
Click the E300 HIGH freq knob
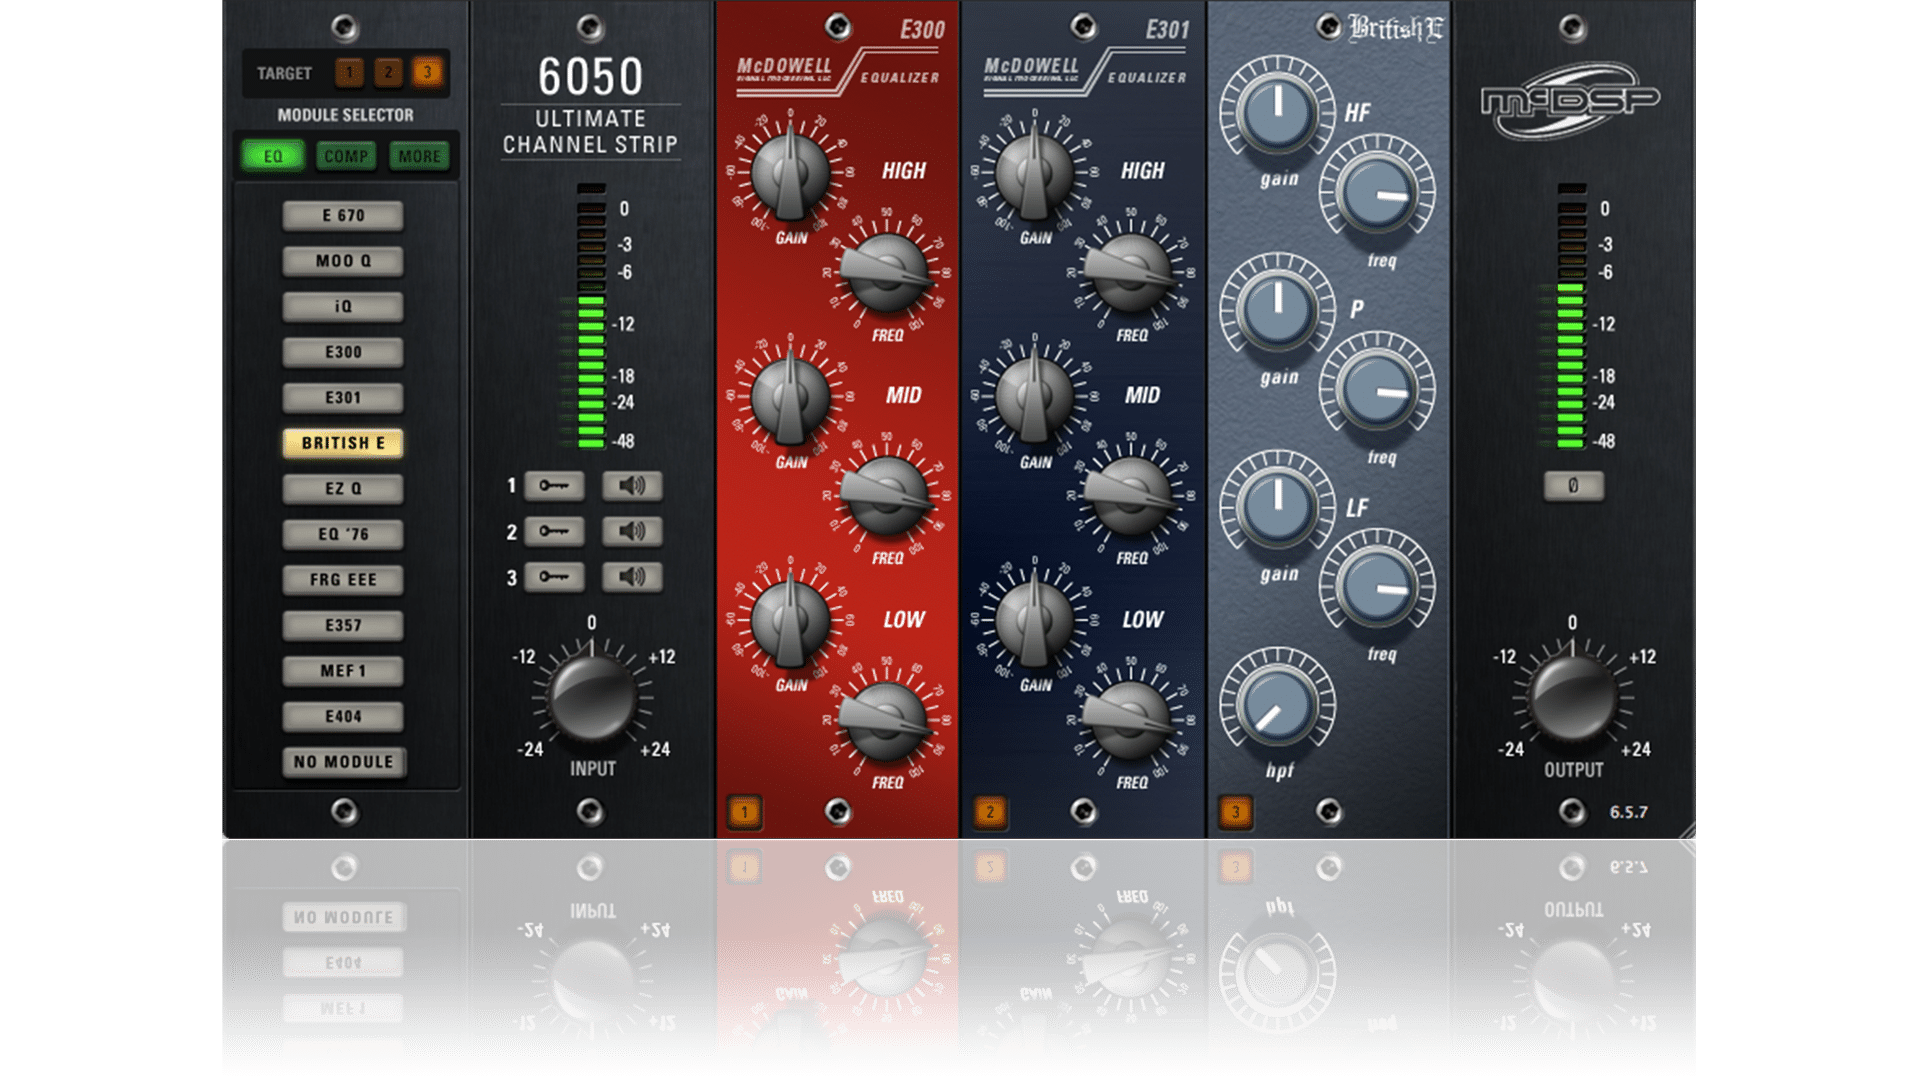(886, 272)
